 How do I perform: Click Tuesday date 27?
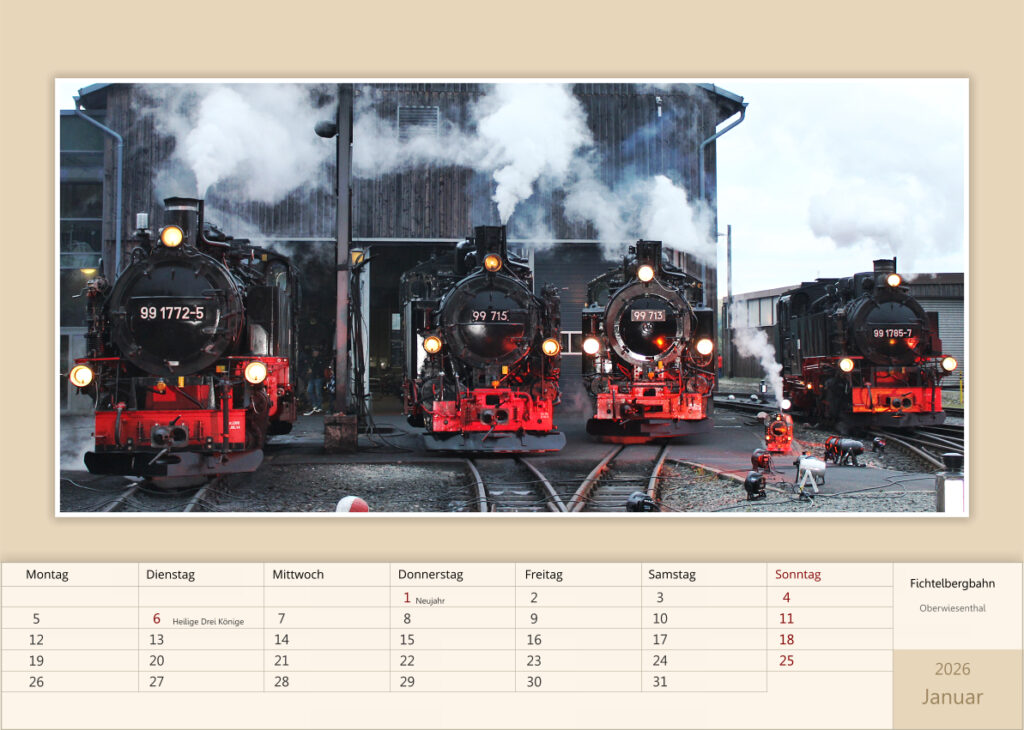[x=156, y=682]
